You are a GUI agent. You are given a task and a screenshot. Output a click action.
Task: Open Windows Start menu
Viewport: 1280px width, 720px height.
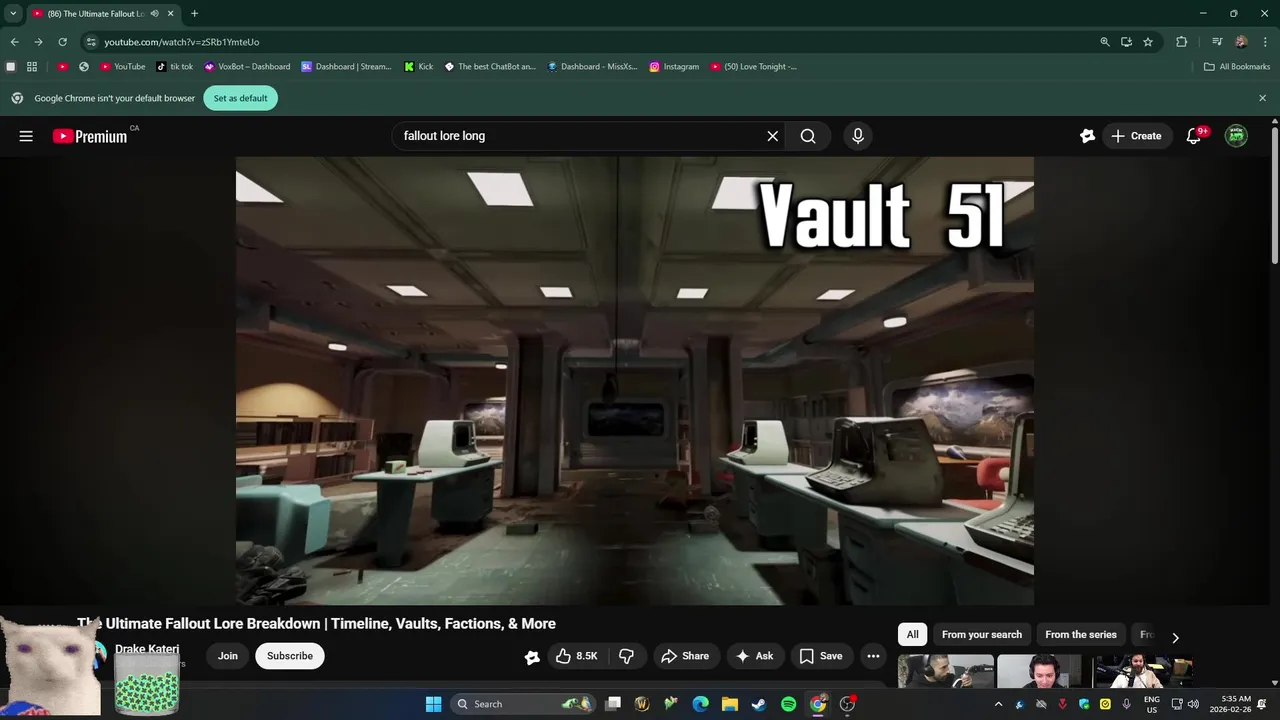(x=433, y=704)
